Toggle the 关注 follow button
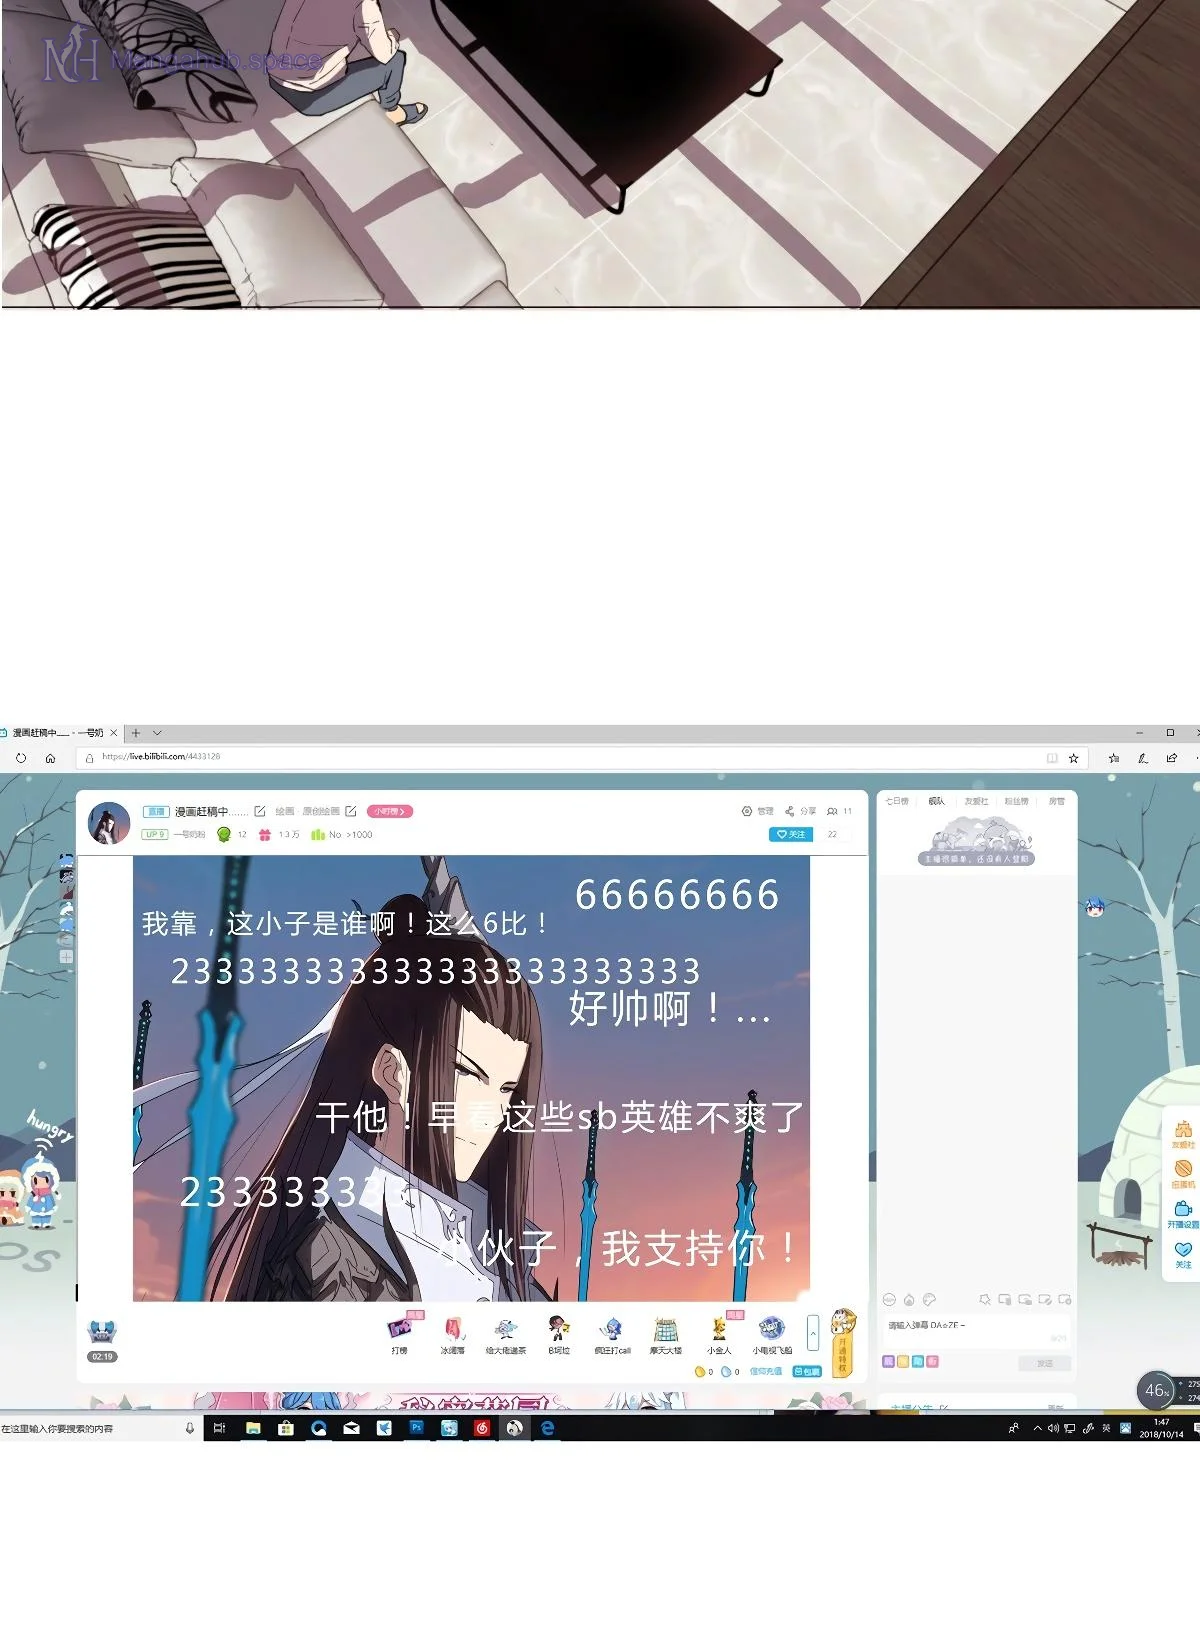The image size is (1200, 1631). (x=790, y=834)
